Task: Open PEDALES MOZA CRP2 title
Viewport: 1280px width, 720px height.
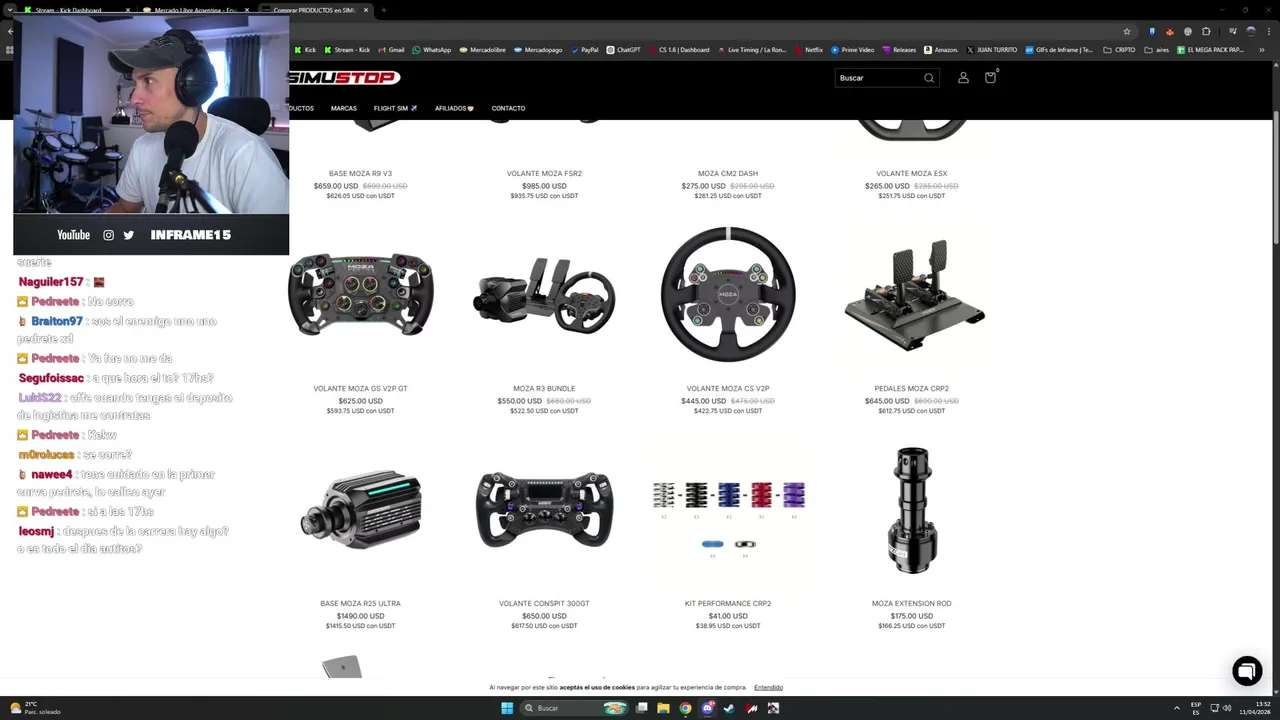Action: [x=911, y=388]
